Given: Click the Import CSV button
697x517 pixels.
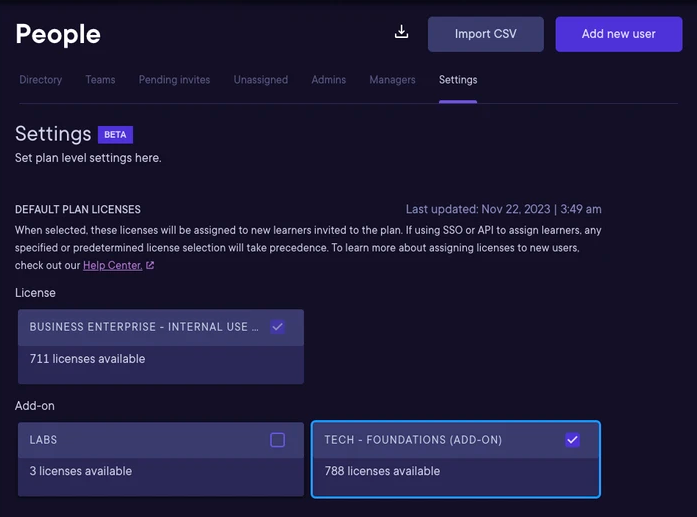Looking at the screenshot, I should click(485, 34).
